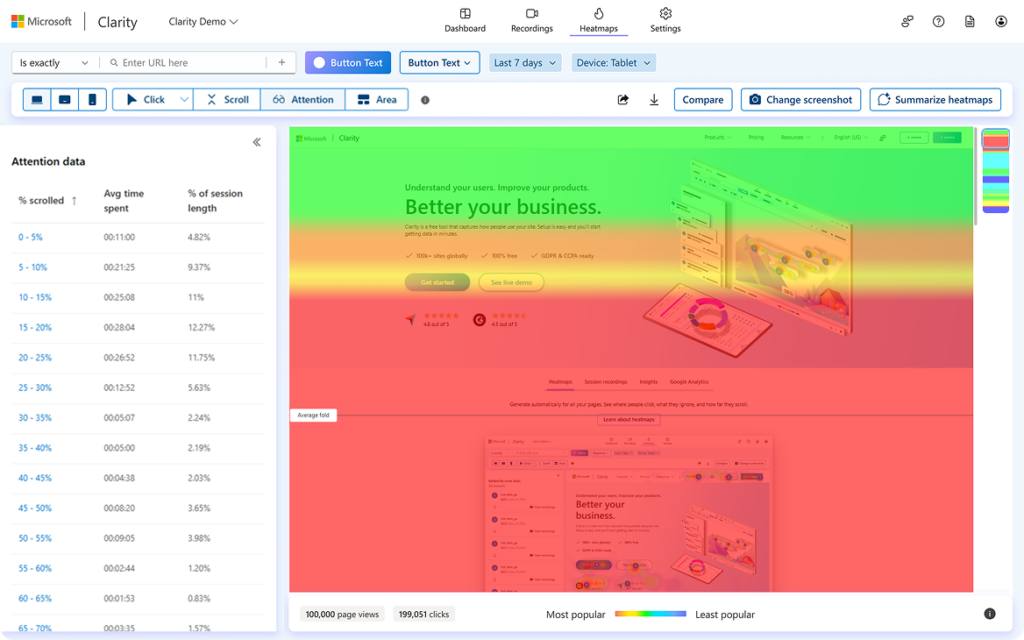Open the documents icon in header
The width and height of the screenshot is (1024, 640).
point(969,21)
